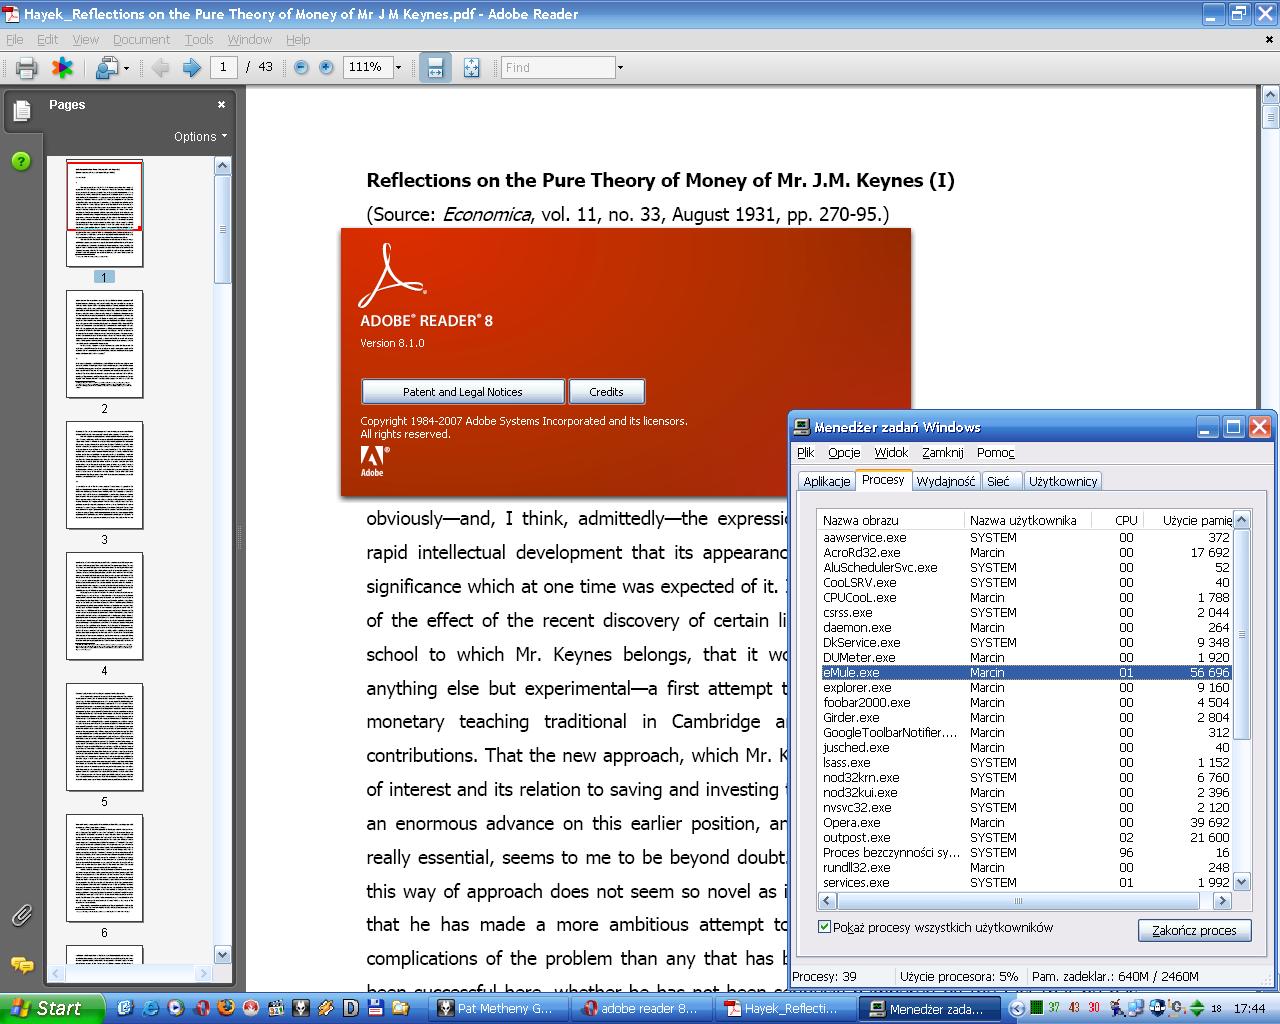Open the Edit menu in Adobe Reader
This screenshot has width=1280, height=1024.
(x=47, y=39)
